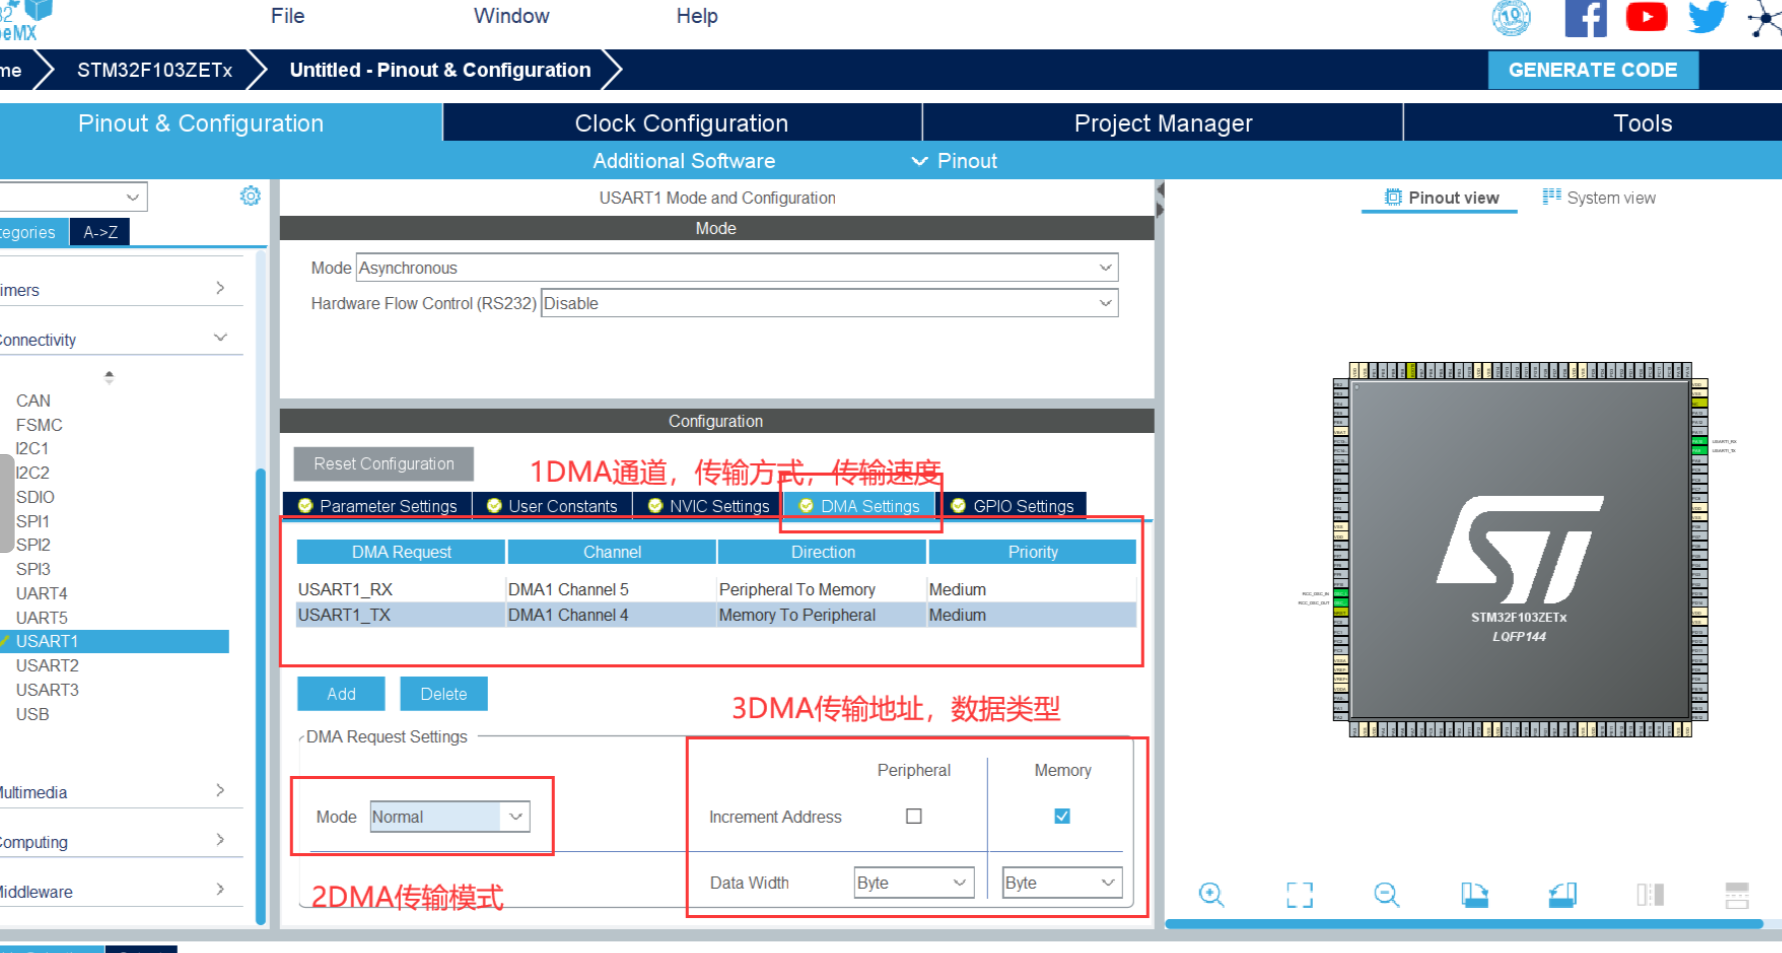Switch to the NVIC Settings tab
Viewport: 1782px width, 953px height.
tap(709, 506)
